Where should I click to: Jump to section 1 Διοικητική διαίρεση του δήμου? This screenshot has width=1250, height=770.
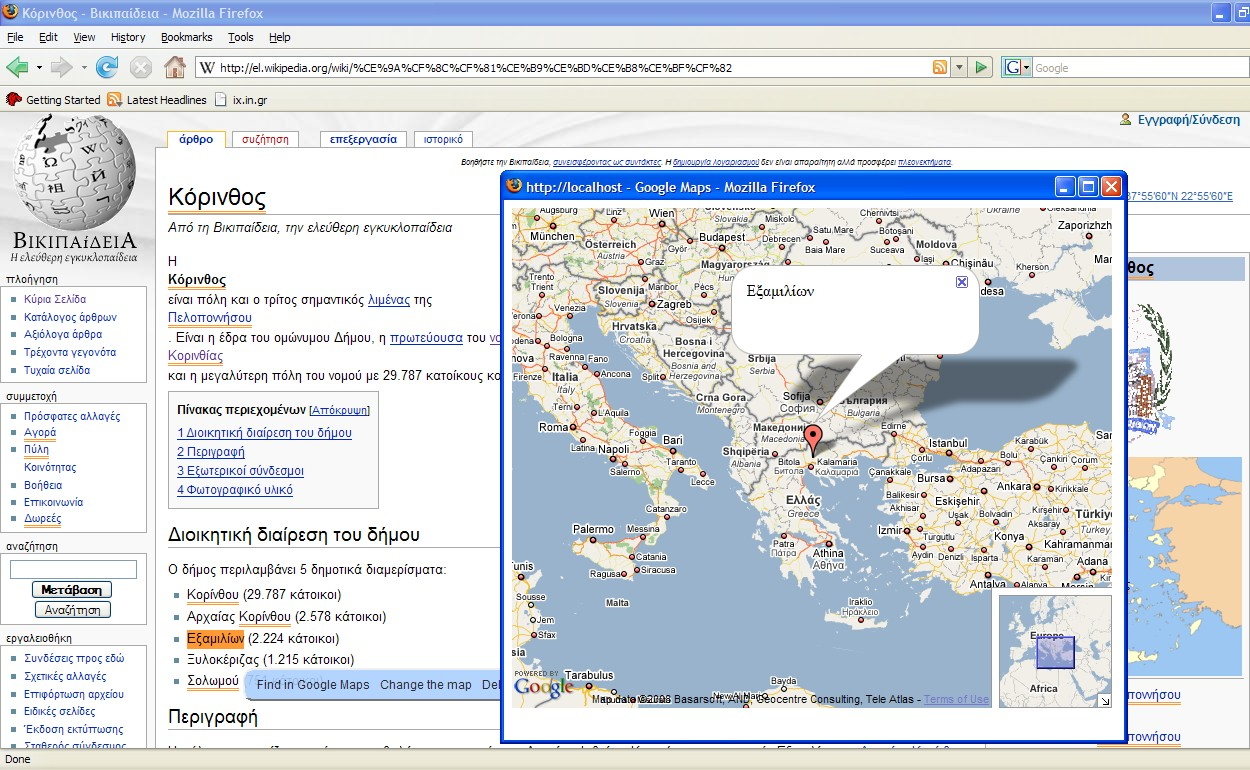[x=264, y=433]
